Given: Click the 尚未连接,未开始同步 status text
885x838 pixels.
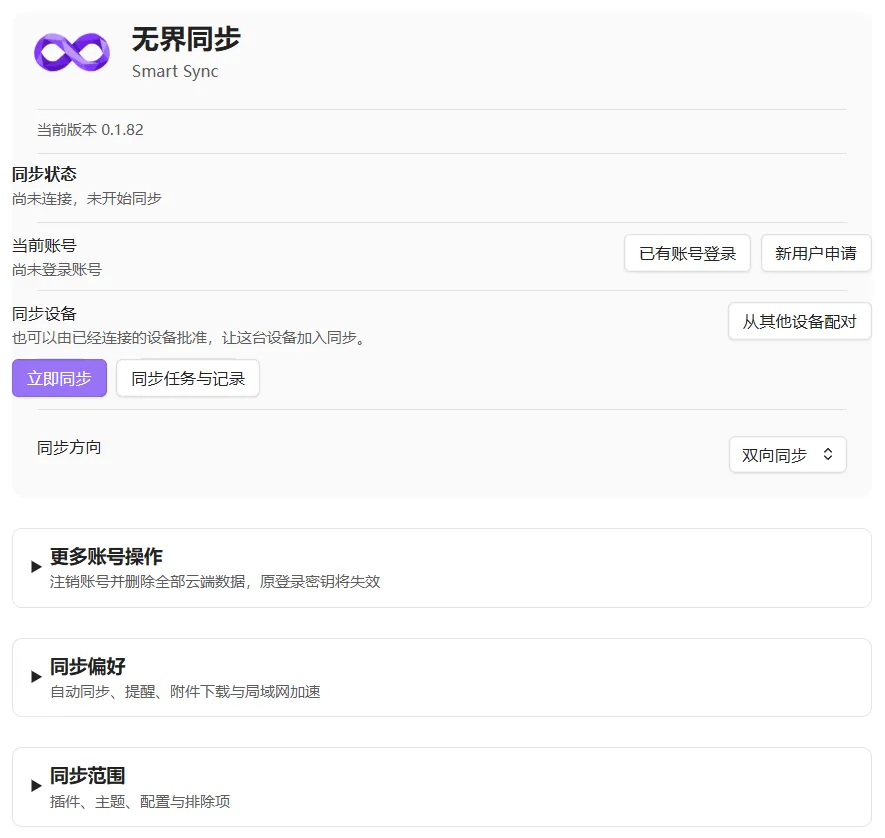Looking at the screenshot, I should [x=87, y=199].
